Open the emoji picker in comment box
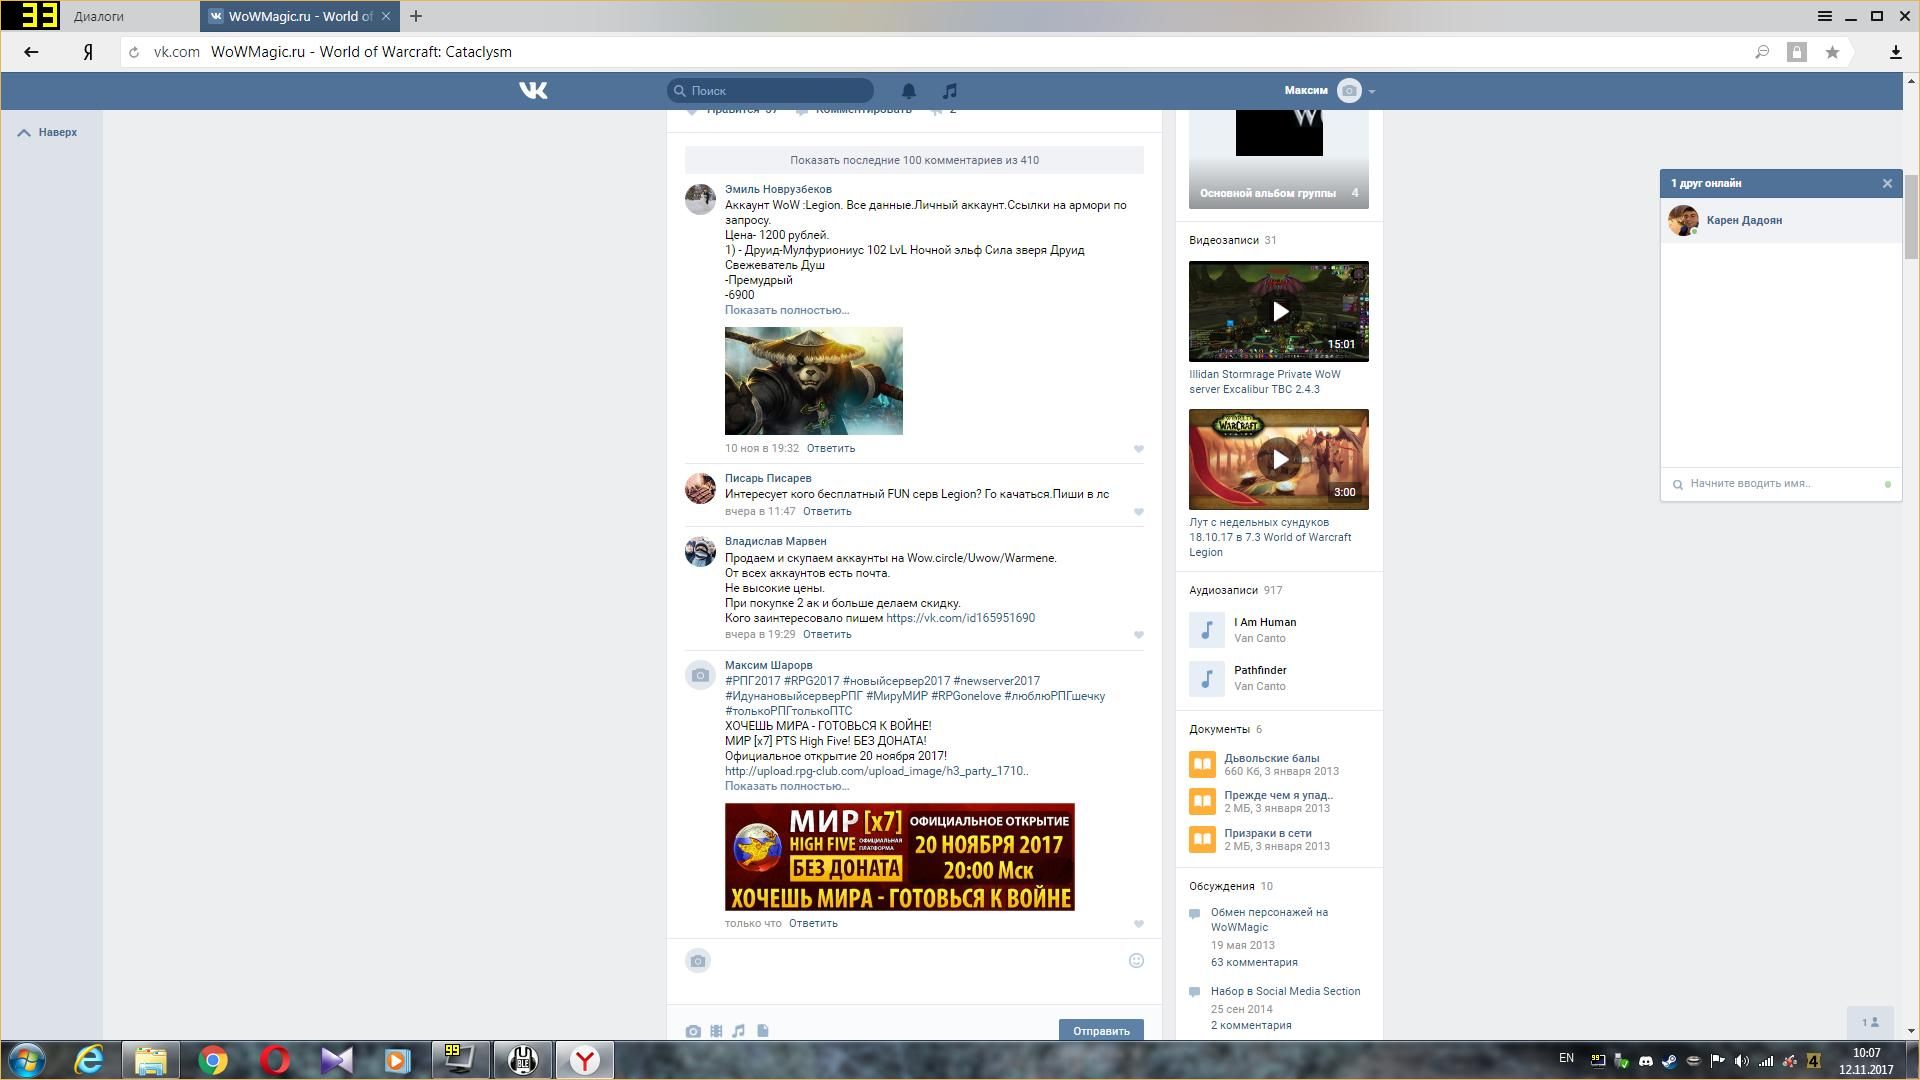This screenshot has width=1920, height=1080. 1136,961
